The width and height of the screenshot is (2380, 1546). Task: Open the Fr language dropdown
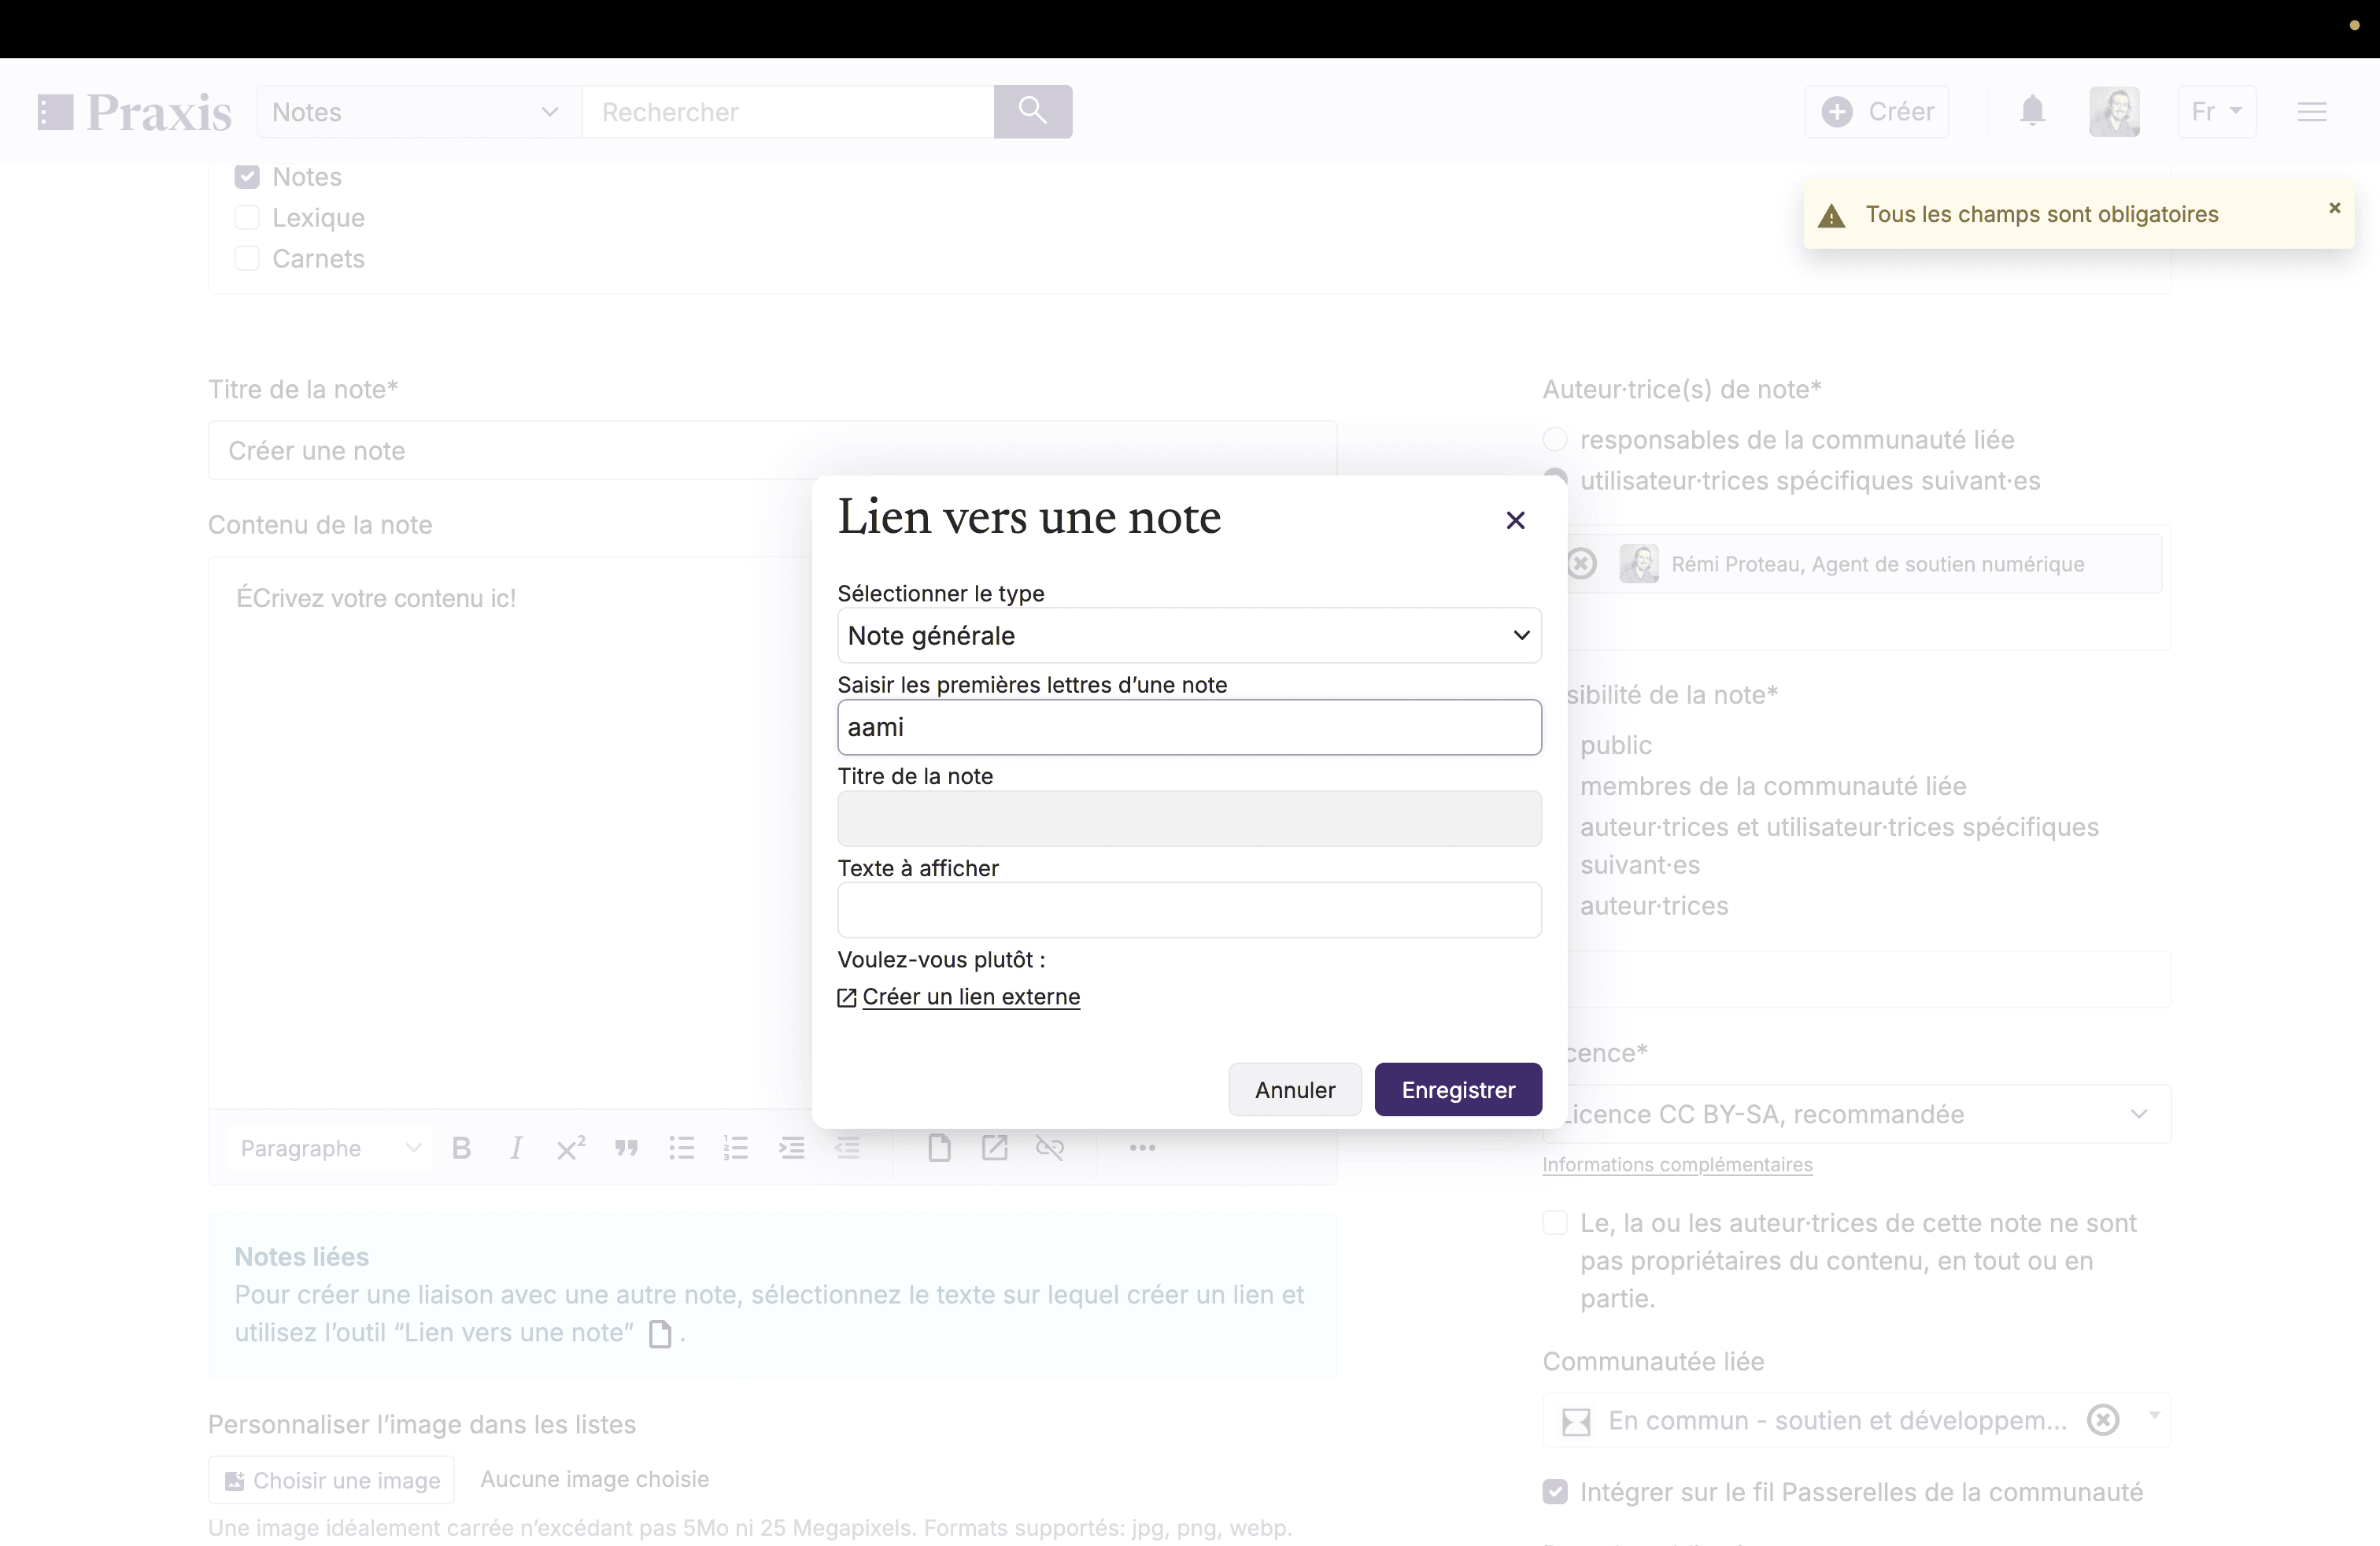click(2217, 111)
